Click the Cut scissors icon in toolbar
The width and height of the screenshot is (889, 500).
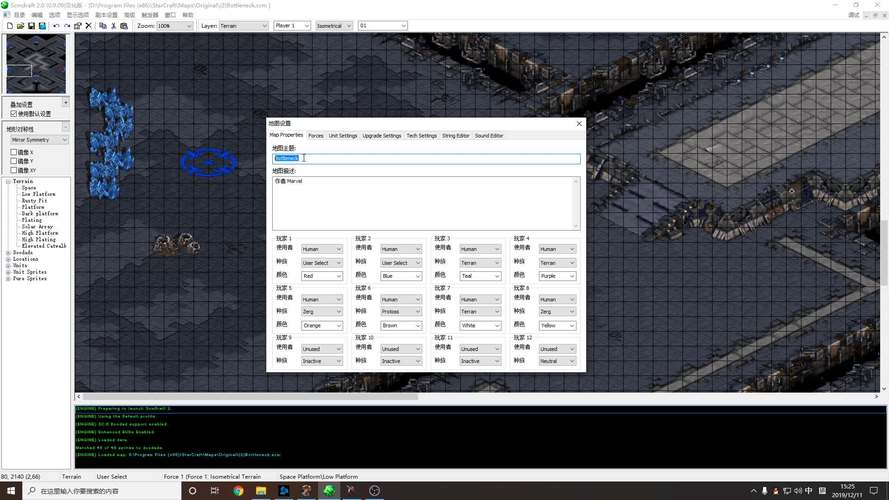tap(113, 26)
